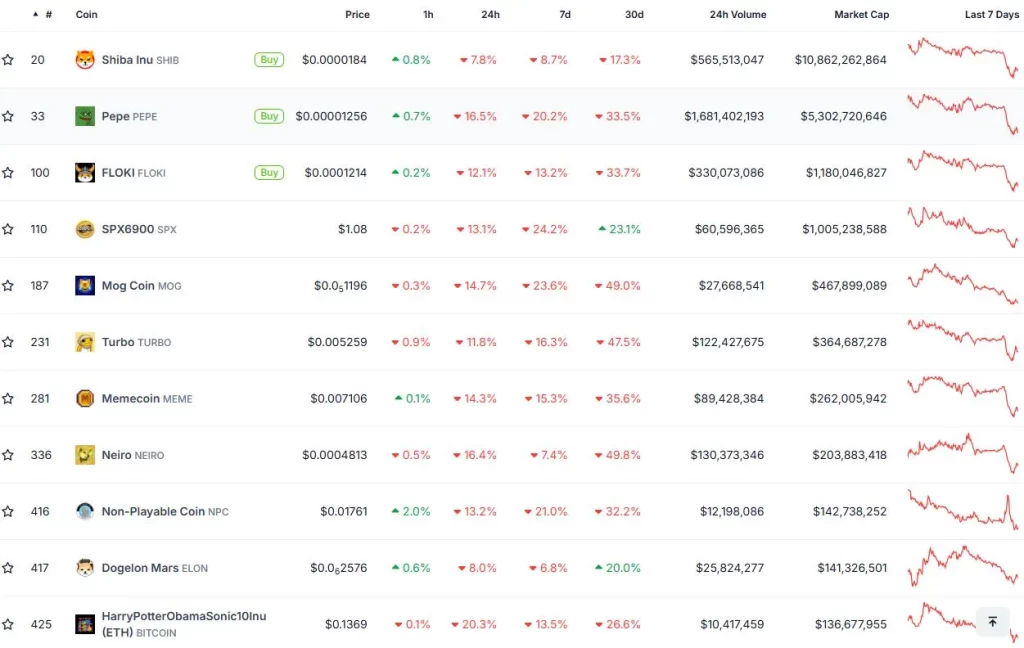Add Neiro to favorites via star
This screenshot has height=648, width=1024.
point(8,455)
